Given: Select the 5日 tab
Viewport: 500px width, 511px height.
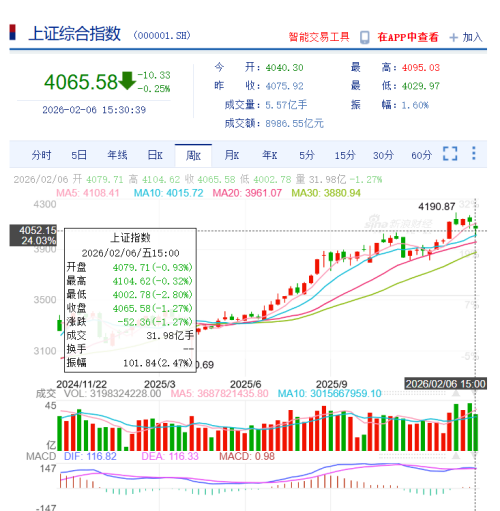Looking at the screenshot, I should (79, 155).
